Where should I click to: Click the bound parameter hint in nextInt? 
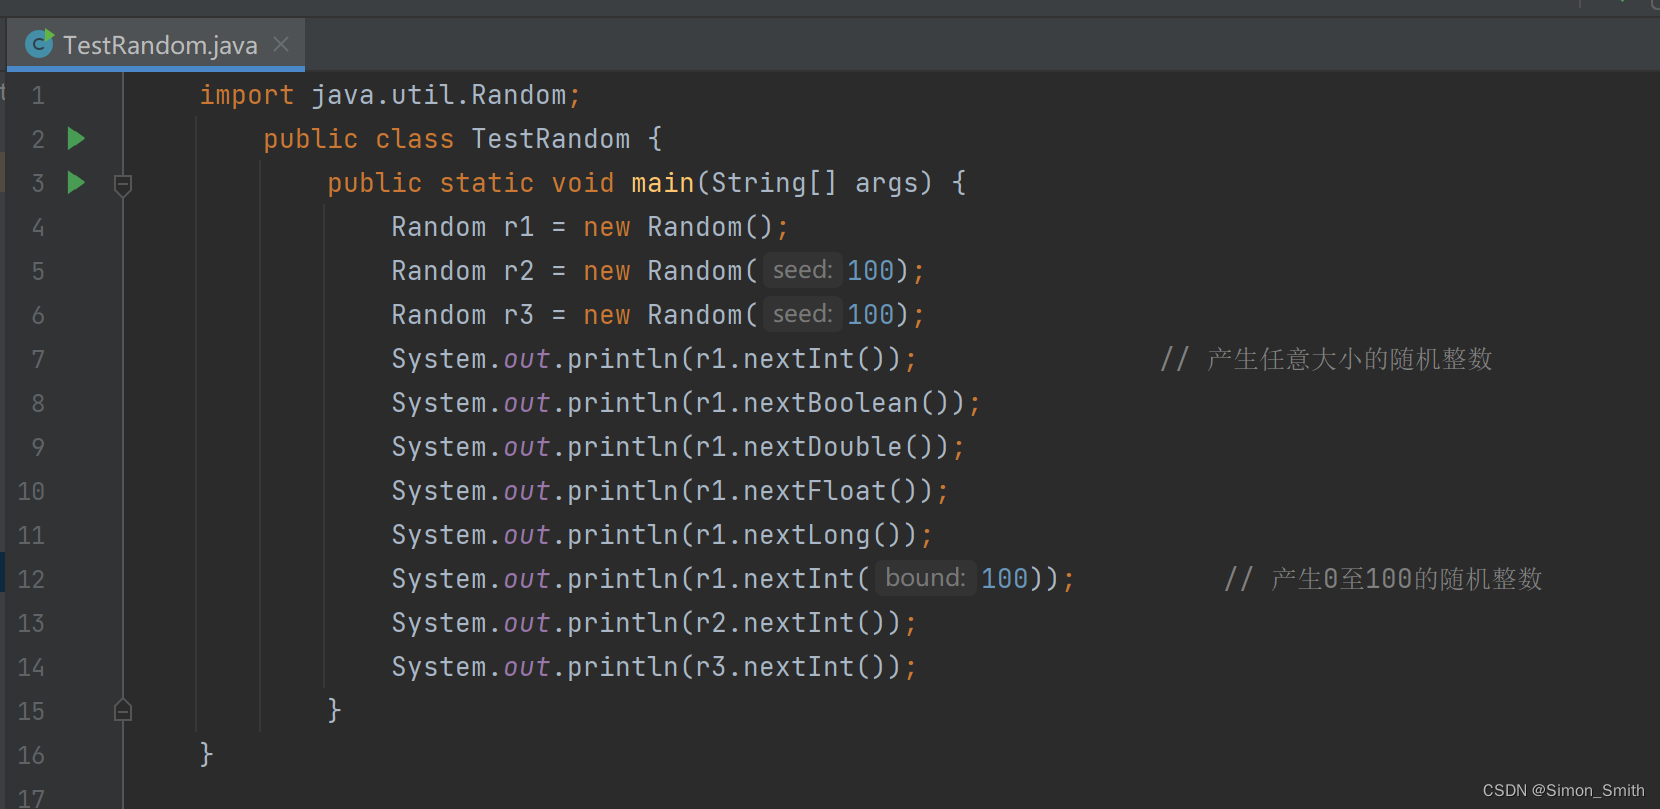(925, 578)
